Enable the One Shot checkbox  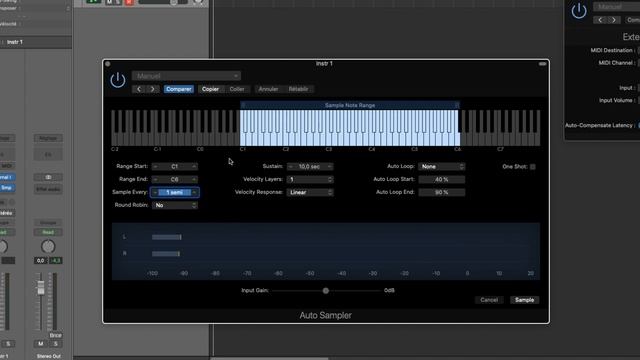tap(533, 167)
